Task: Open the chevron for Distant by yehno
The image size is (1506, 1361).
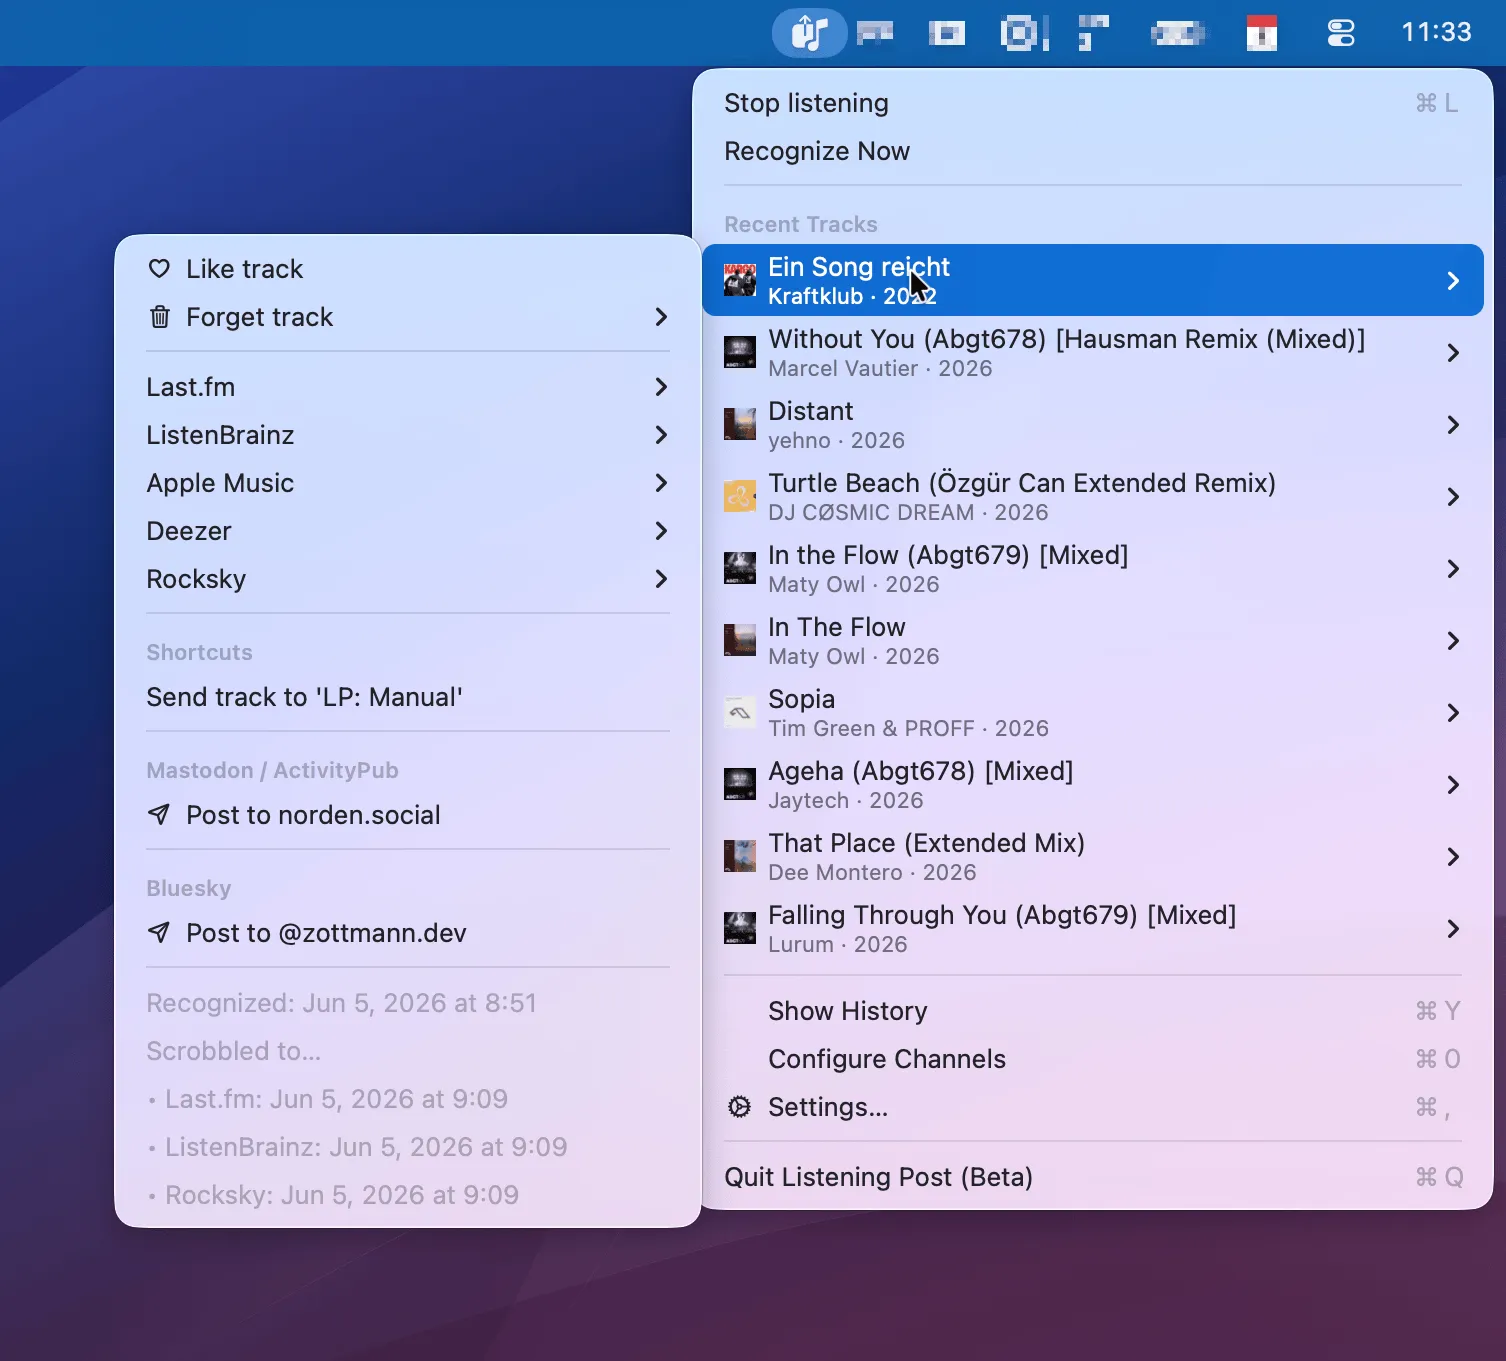Action: pos(1453,425)
